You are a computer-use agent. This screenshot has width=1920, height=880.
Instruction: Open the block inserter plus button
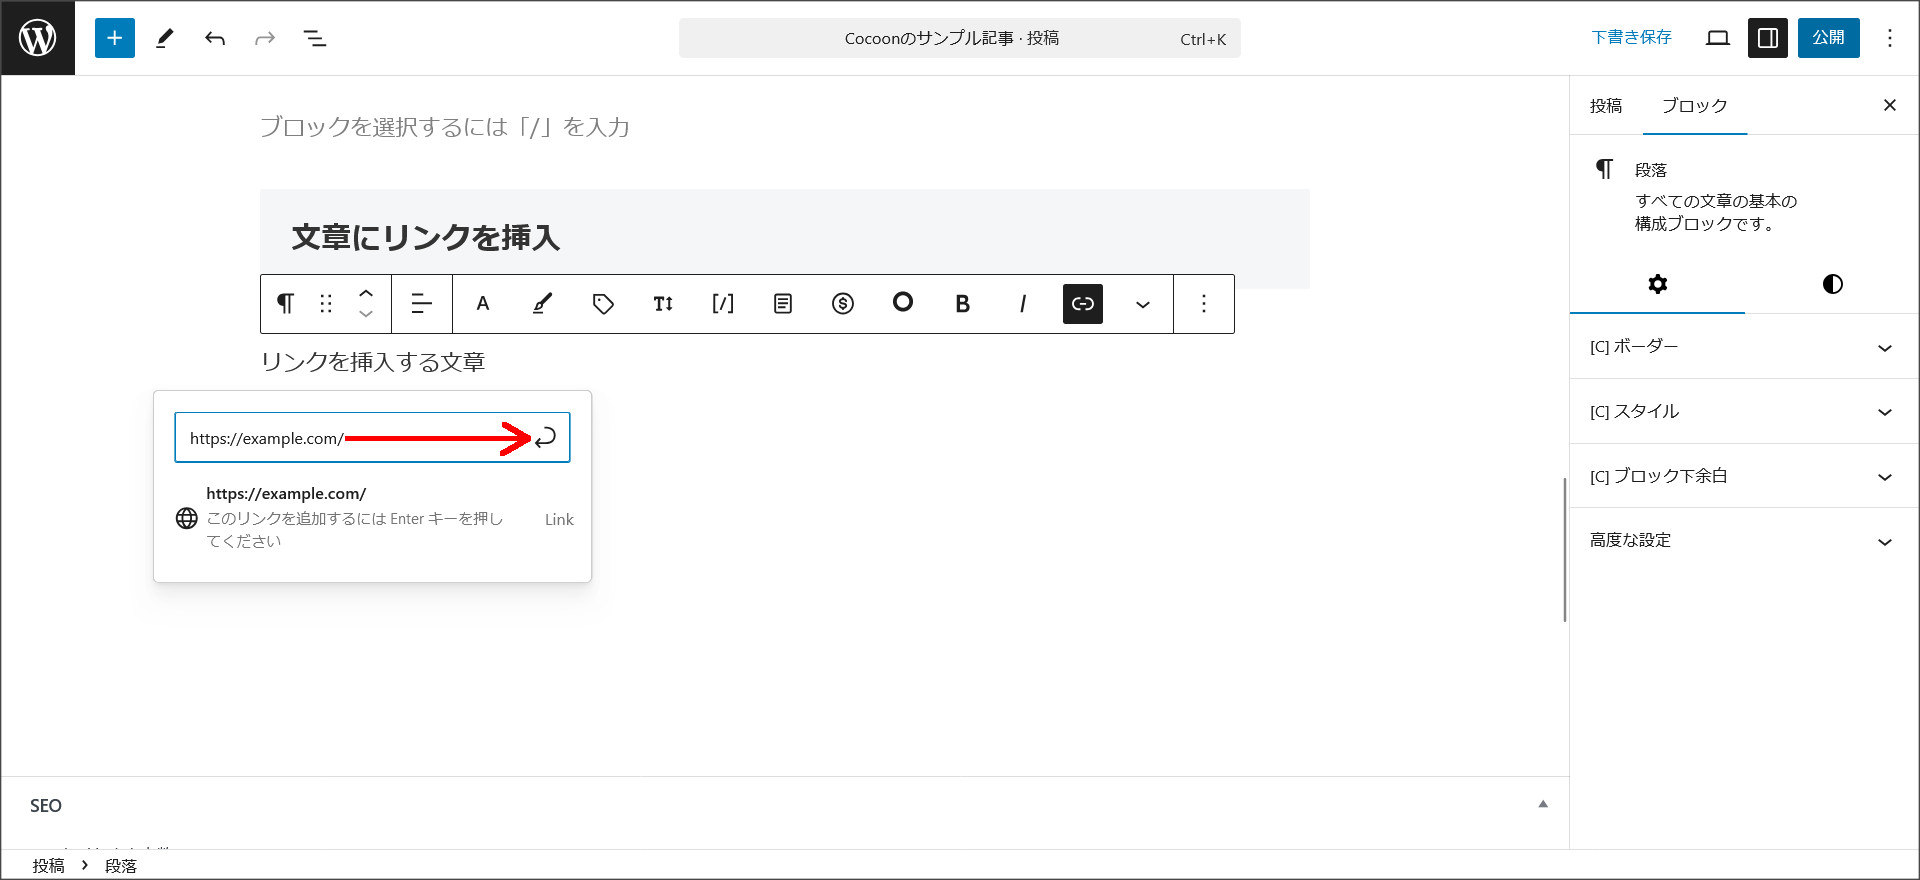click(x=115, y=38)
